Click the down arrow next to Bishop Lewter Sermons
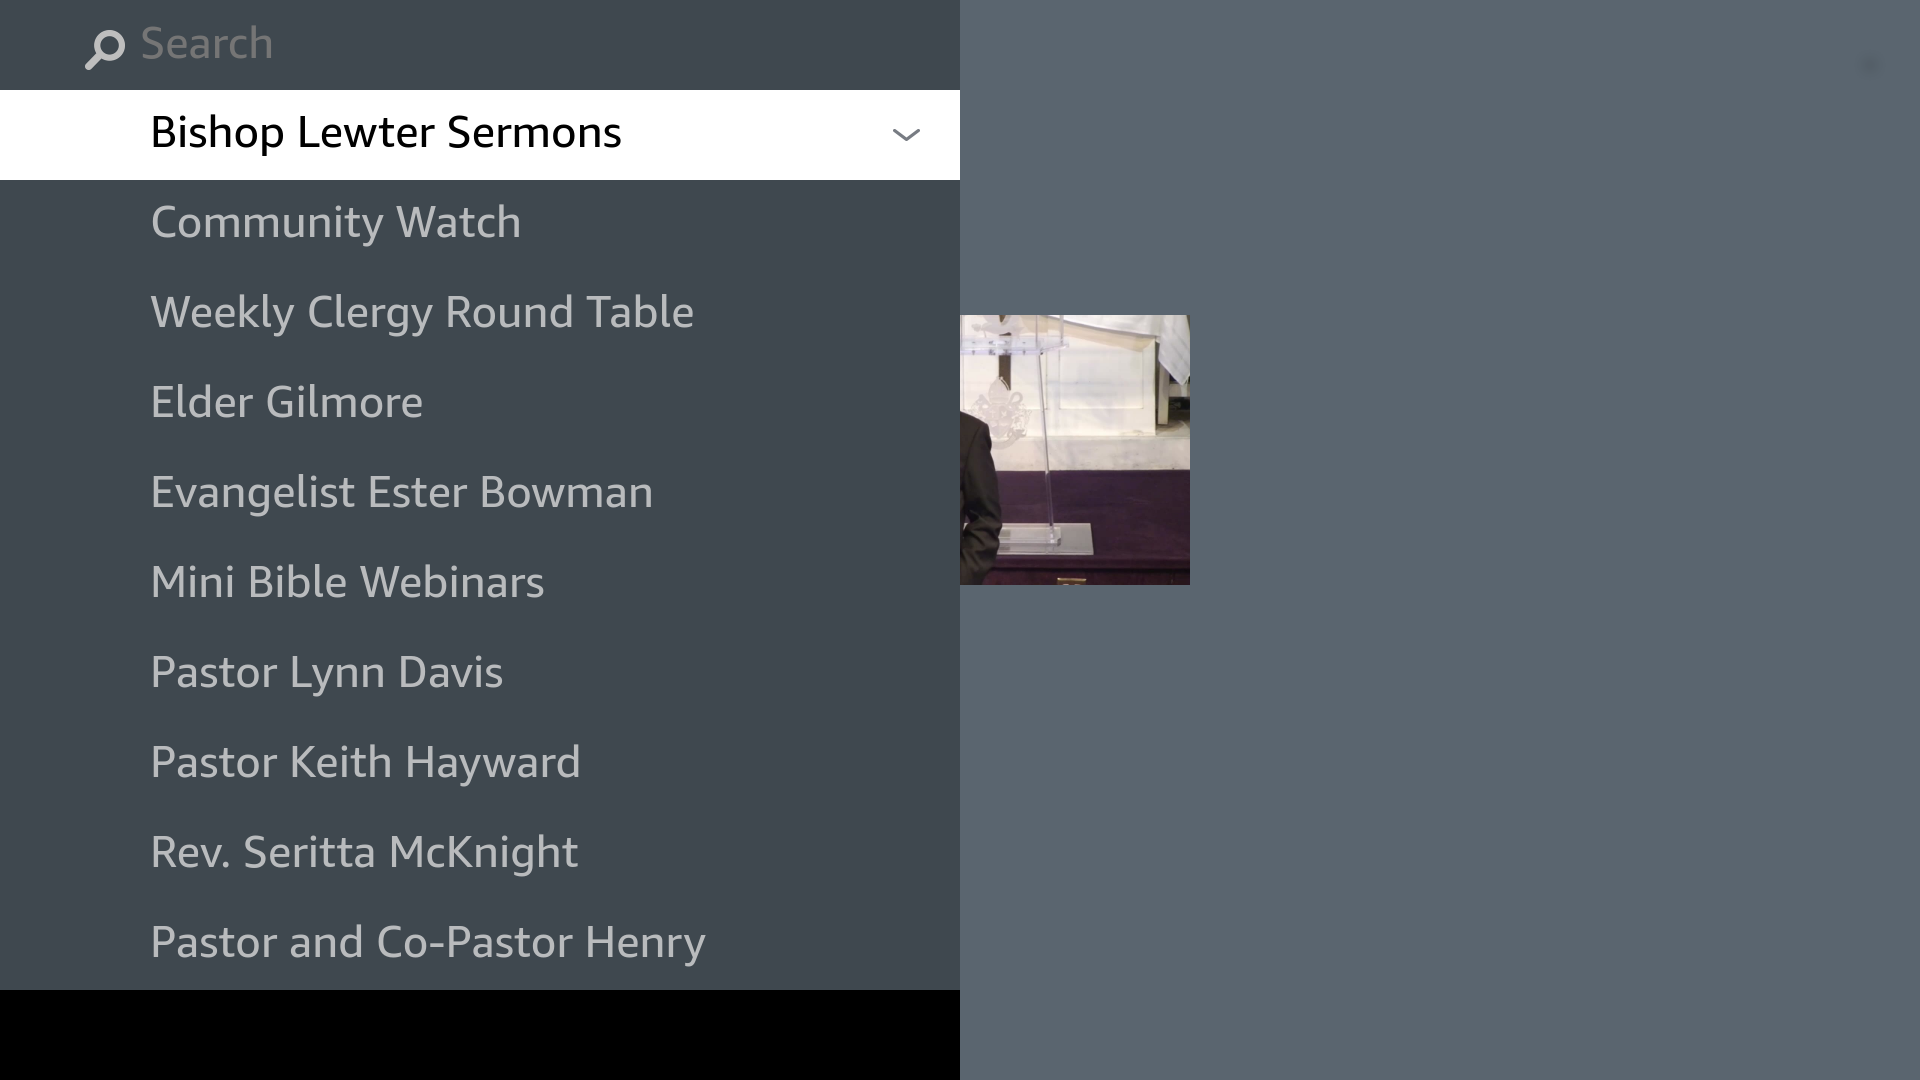Screen dimensions: 1920x1080 pos(905,135)
